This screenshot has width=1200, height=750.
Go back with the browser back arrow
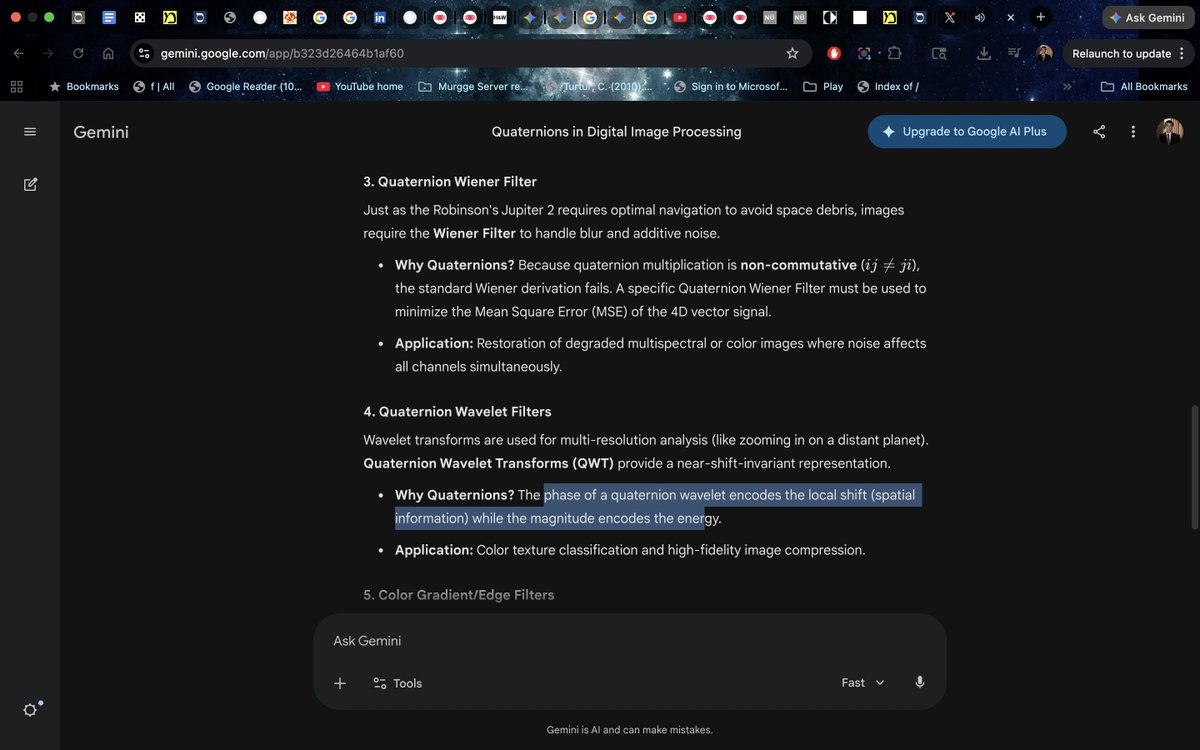(19, 54)
